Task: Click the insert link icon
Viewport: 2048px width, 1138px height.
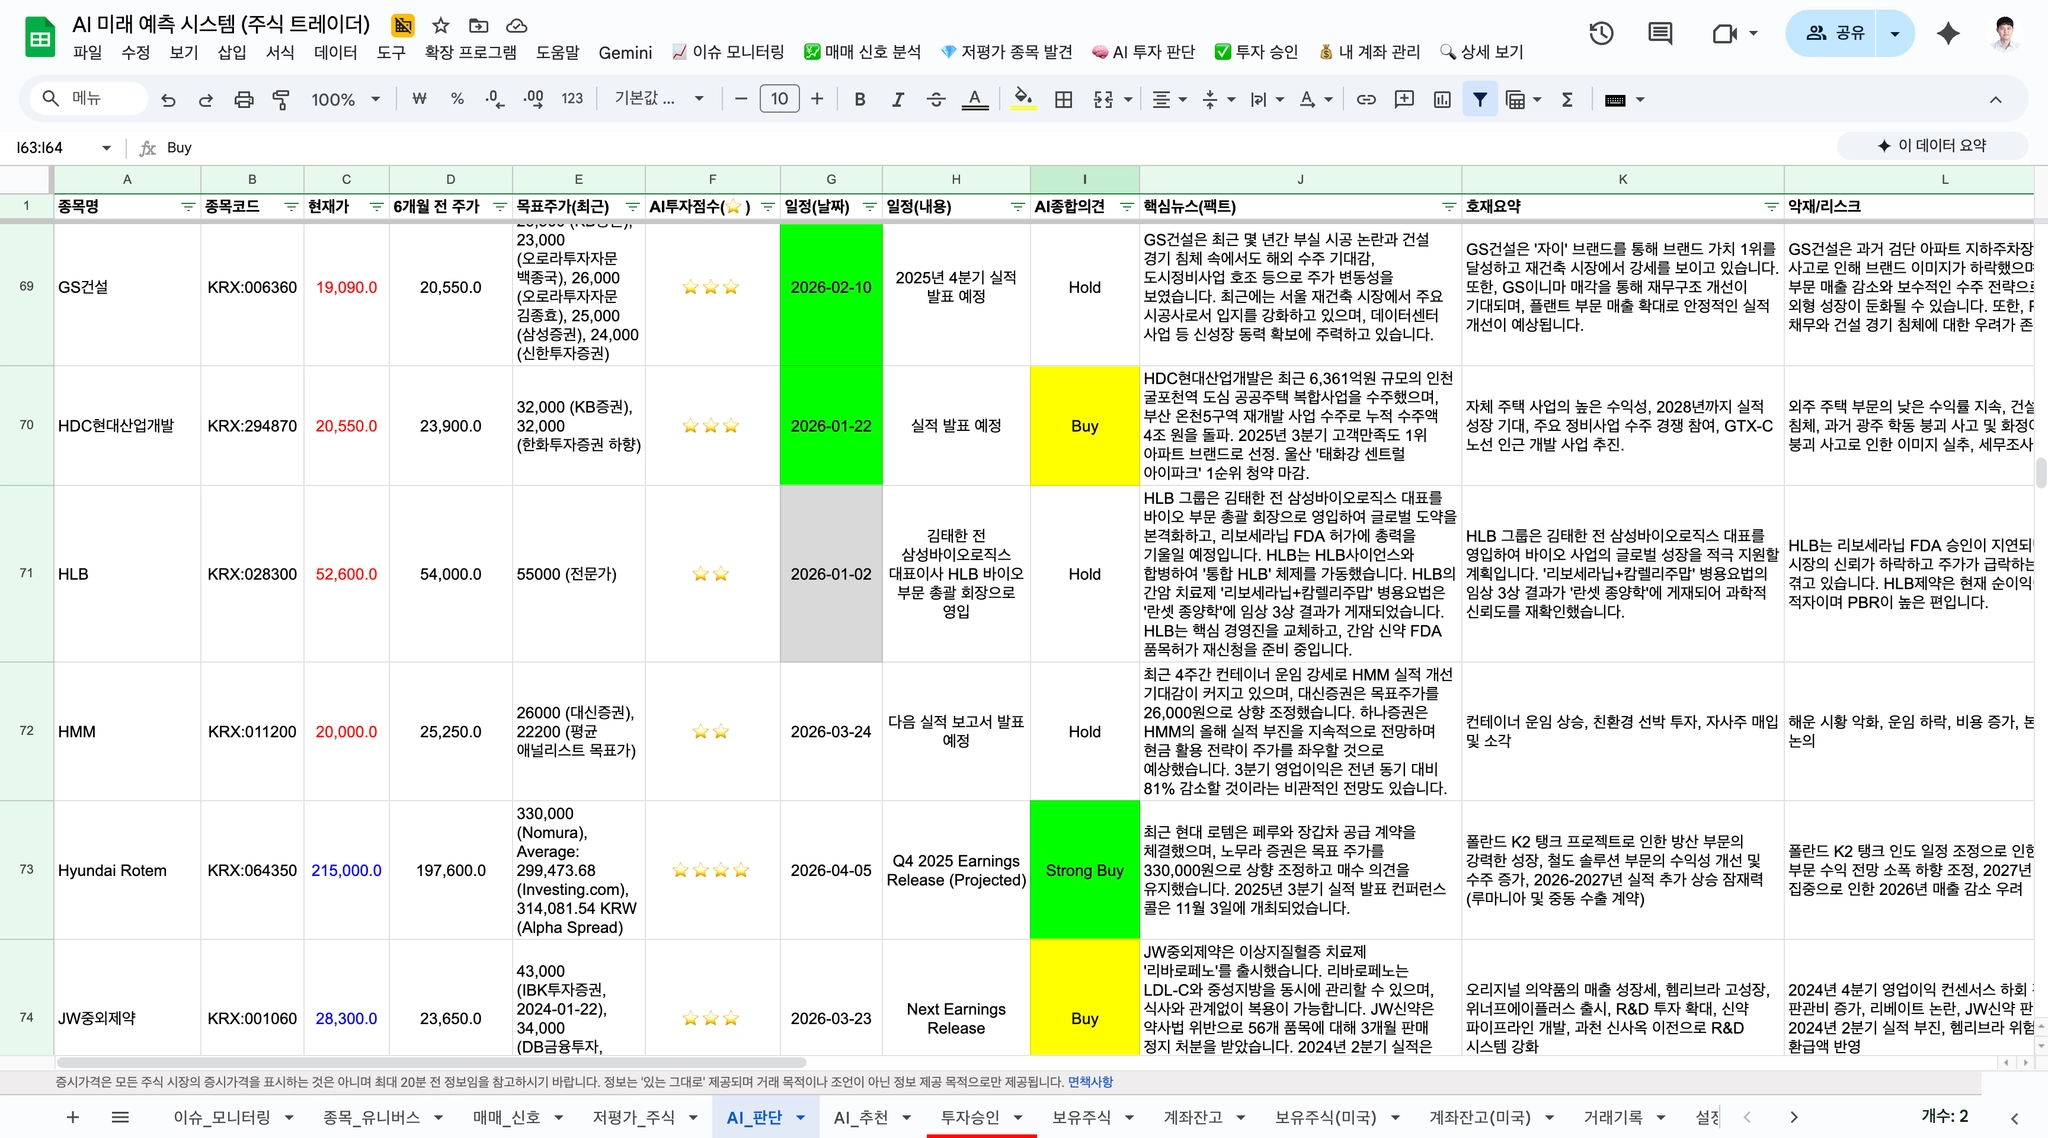Action: pyautogui.click(x=1366, y=99)
